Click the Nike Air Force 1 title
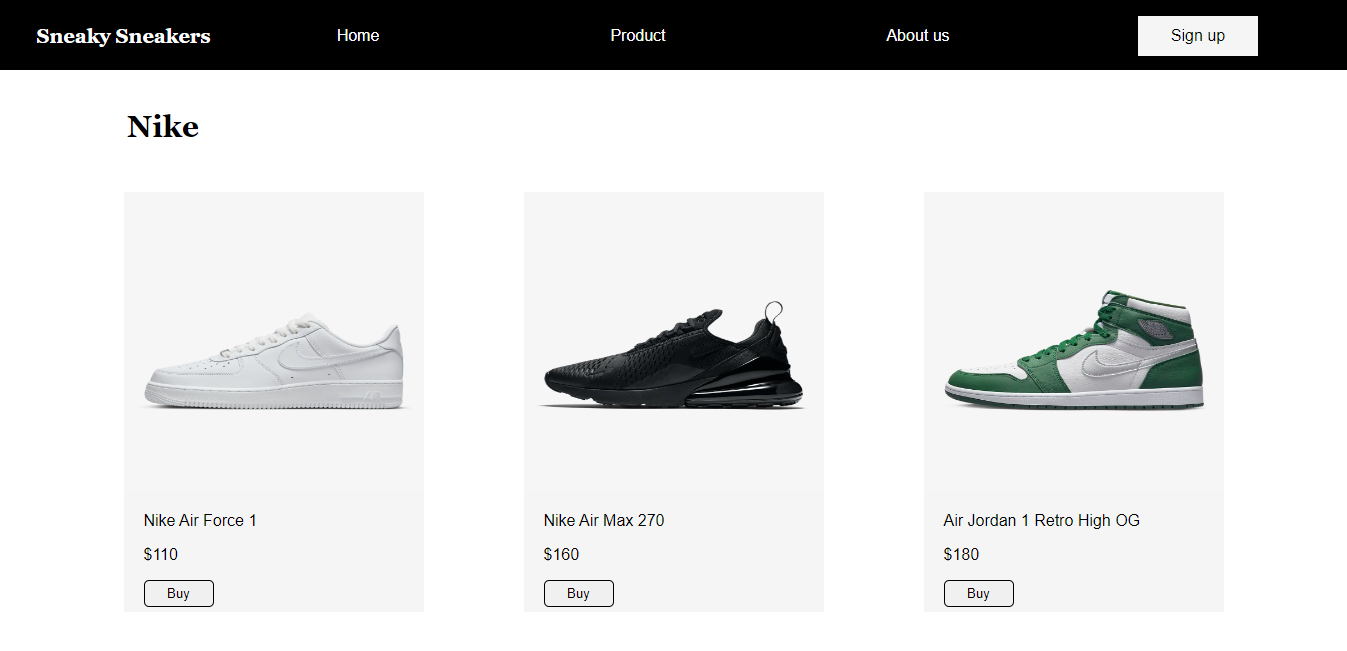This screenshot has height=651, width=1347. pos(200,520)
